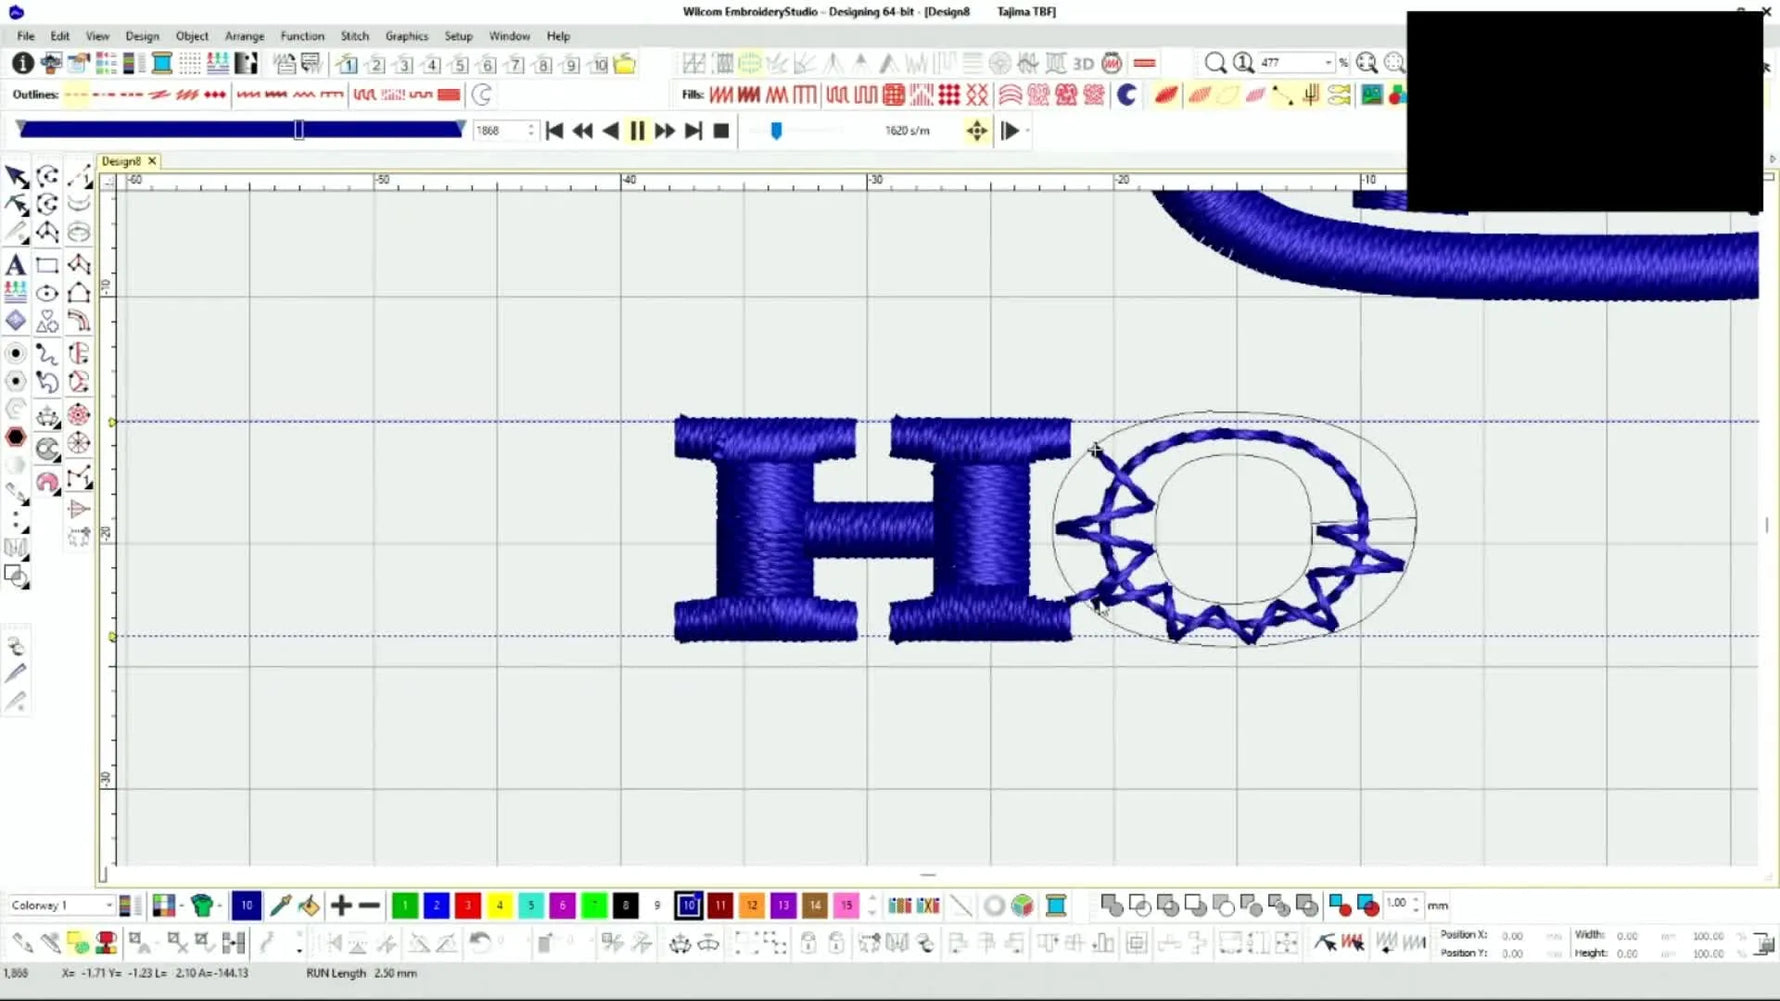Select the Ellipse shape tool

47,293
